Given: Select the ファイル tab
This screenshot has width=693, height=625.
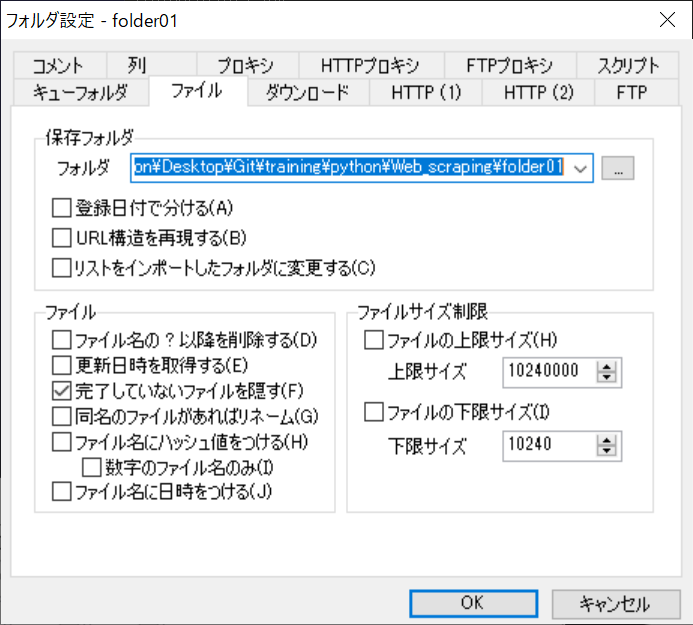Looking at the screenshot, I should click(198, 91).
